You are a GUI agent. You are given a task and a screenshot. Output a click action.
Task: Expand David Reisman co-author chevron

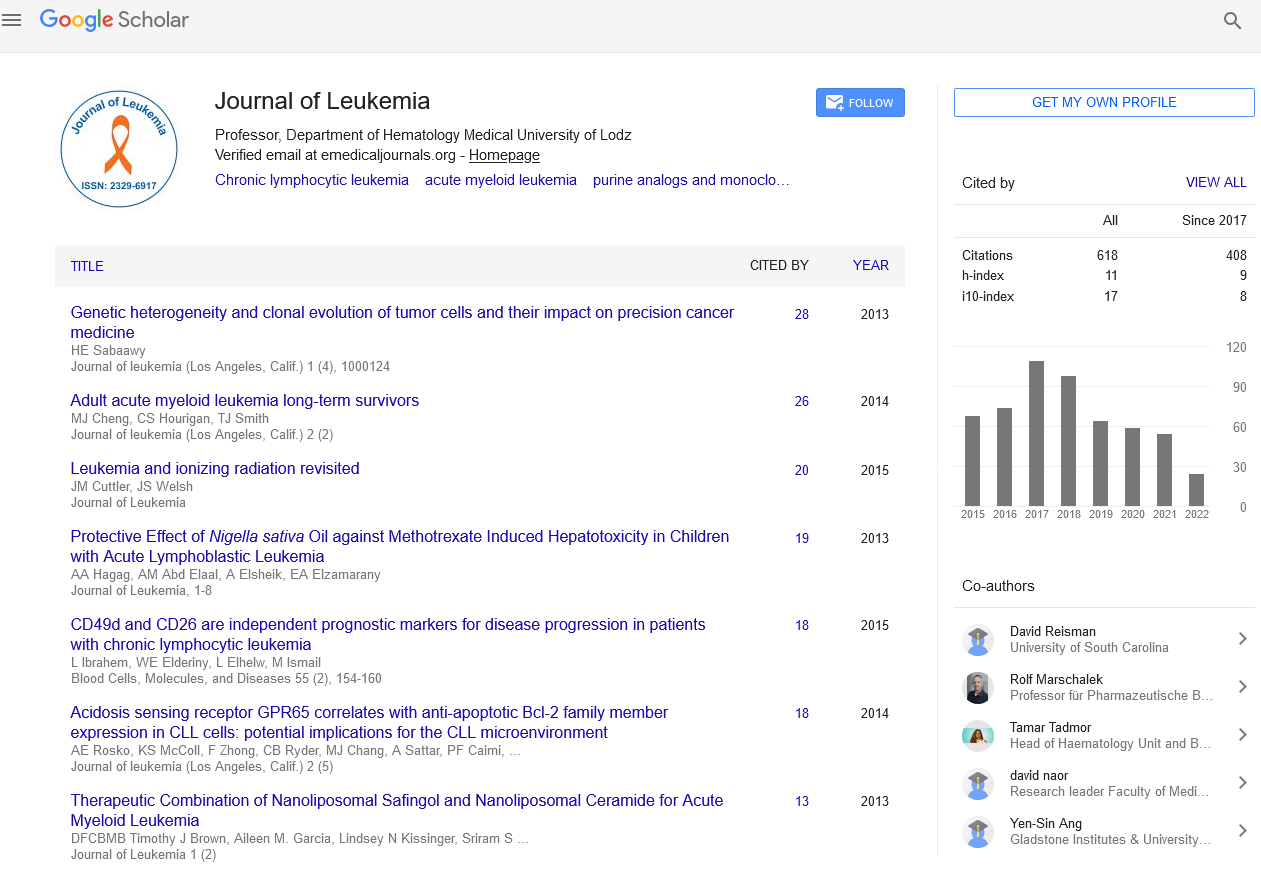(1242, 639)
